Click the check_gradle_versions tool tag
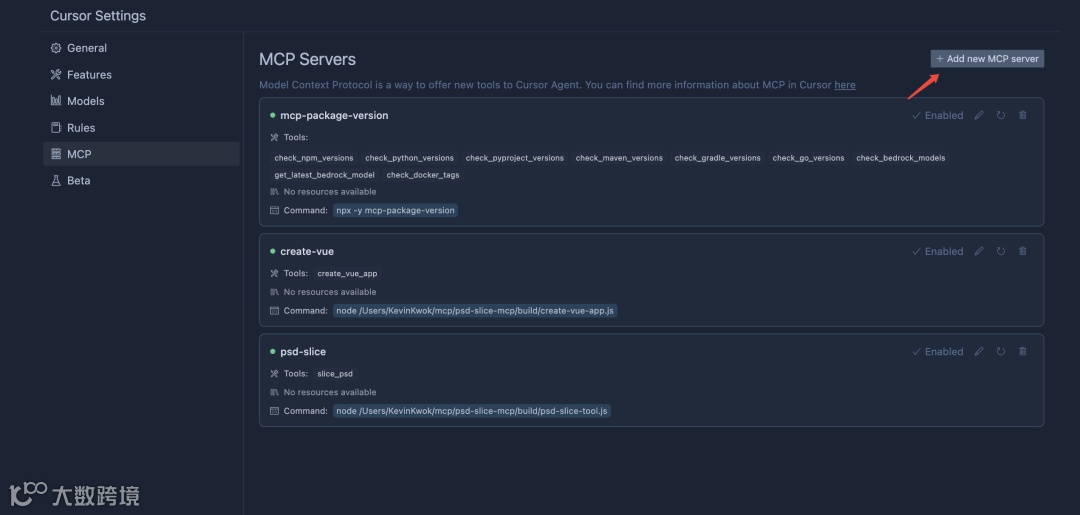Screen dimensions: 1080x515 (x=718, y=158)
